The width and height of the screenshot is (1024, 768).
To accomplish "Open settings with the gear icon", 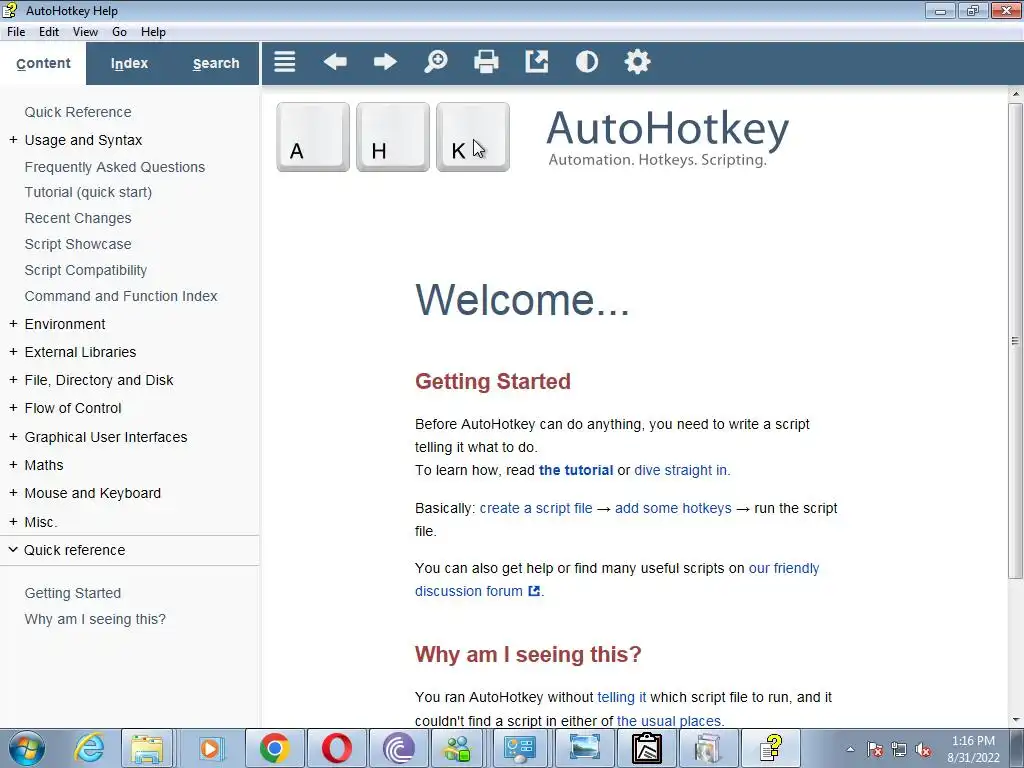I will tap(637, 62).
